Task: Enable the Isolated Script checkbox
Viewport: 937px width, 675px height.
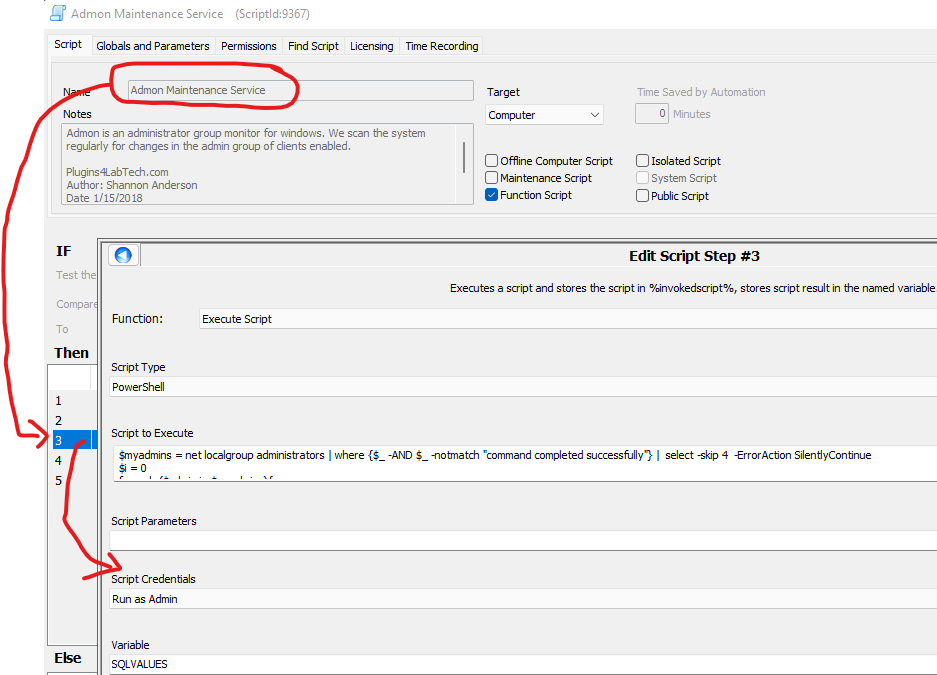Action: (643, 161)
